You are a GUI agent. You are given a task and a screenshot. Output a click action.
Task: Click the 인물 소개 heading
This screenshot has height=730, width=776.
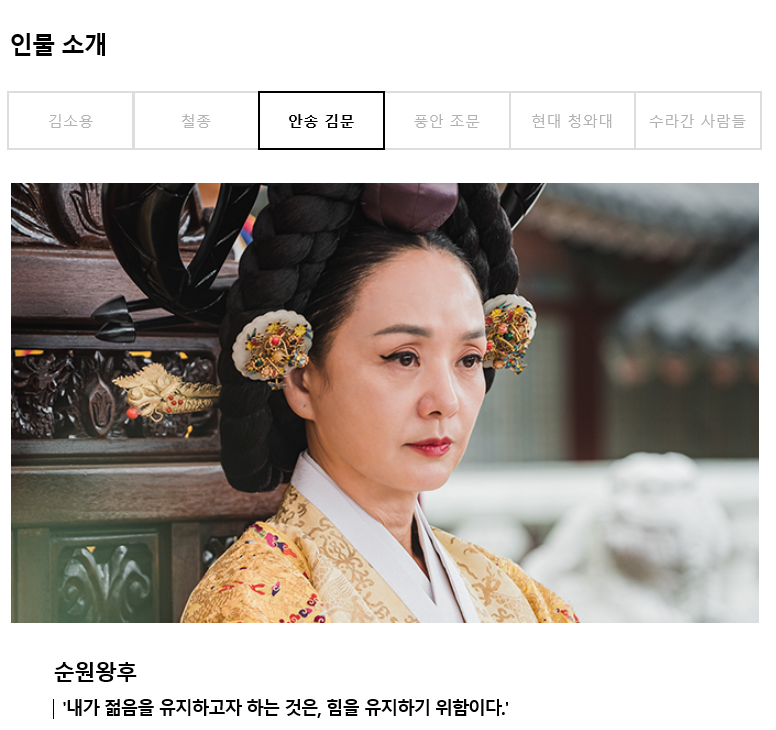(58, 45)
